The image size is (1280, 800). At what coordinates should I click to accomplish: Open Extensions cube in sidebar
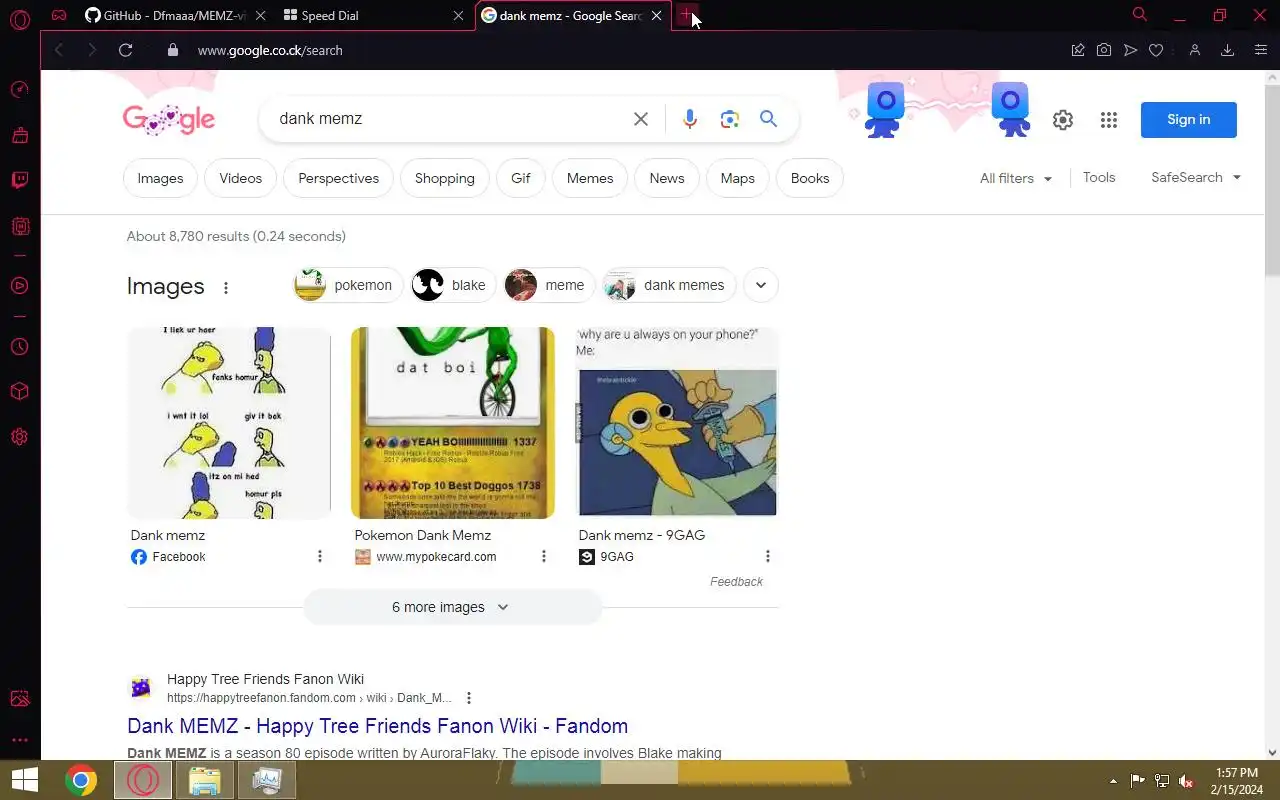pyautogui.click(x=19, y=391)
